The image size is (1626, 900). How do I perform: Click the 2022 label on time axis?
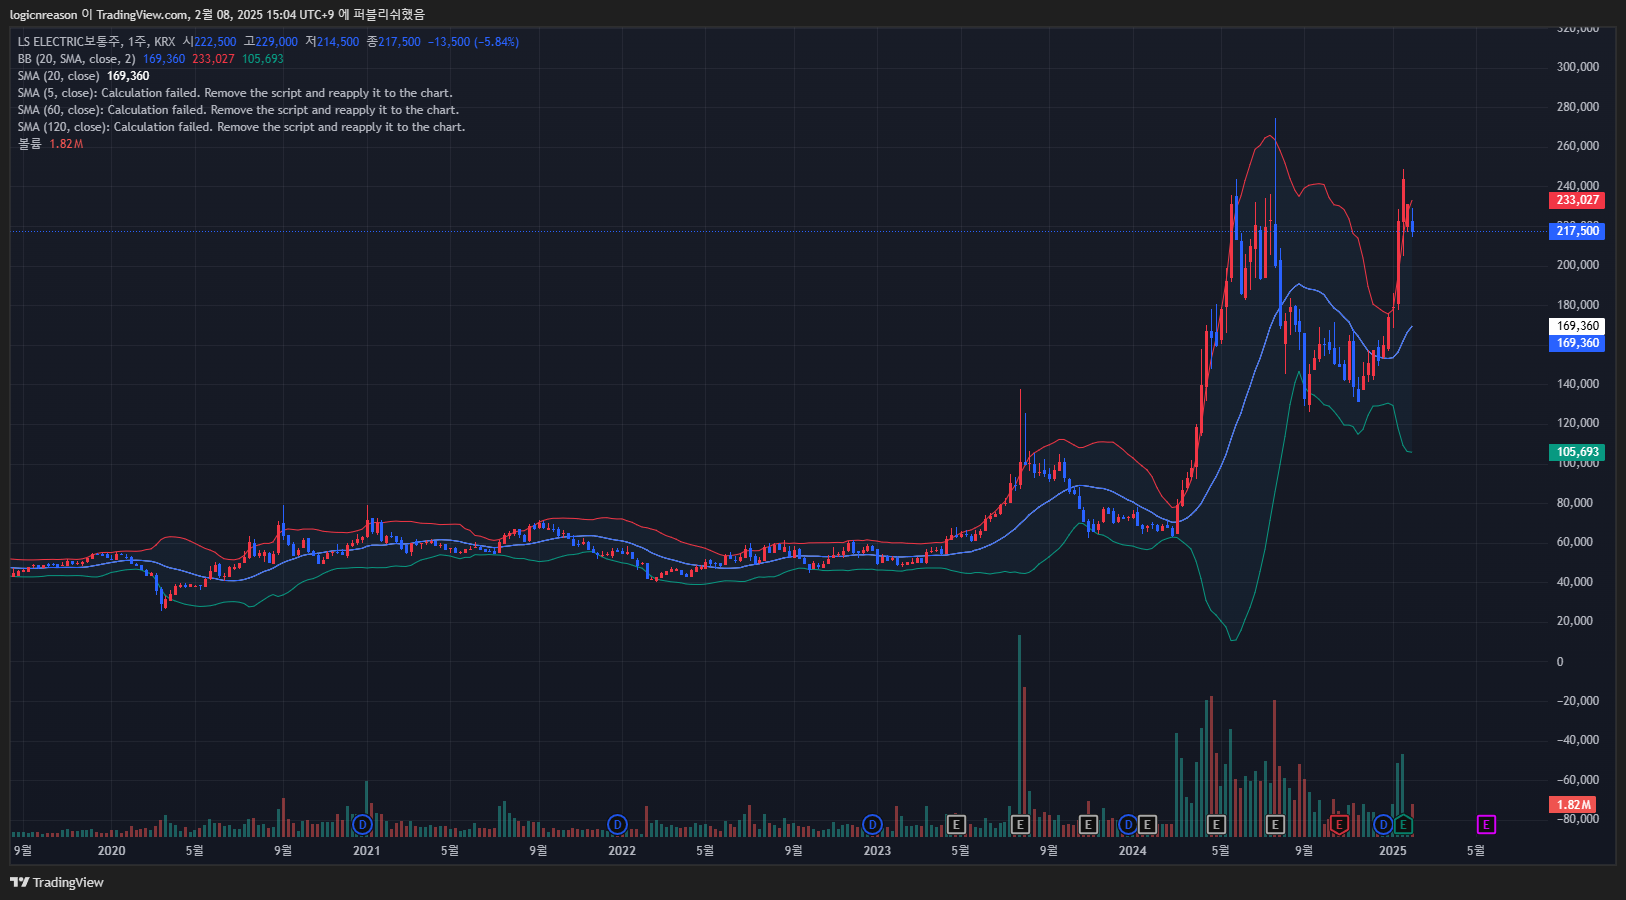pyautogui.click(x=622, y=851)
